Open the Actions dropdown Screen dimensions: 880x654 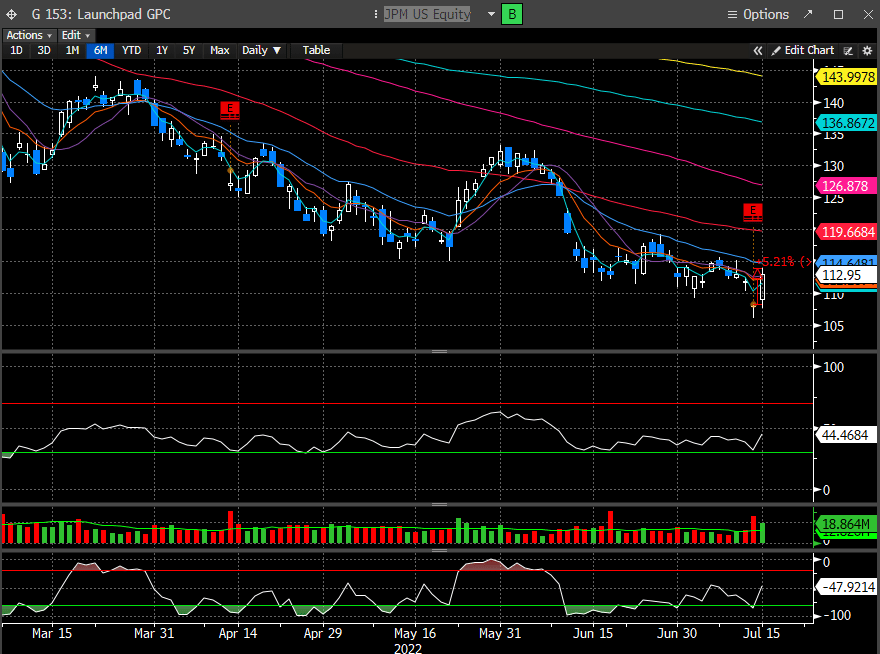(x=29, y=35)
